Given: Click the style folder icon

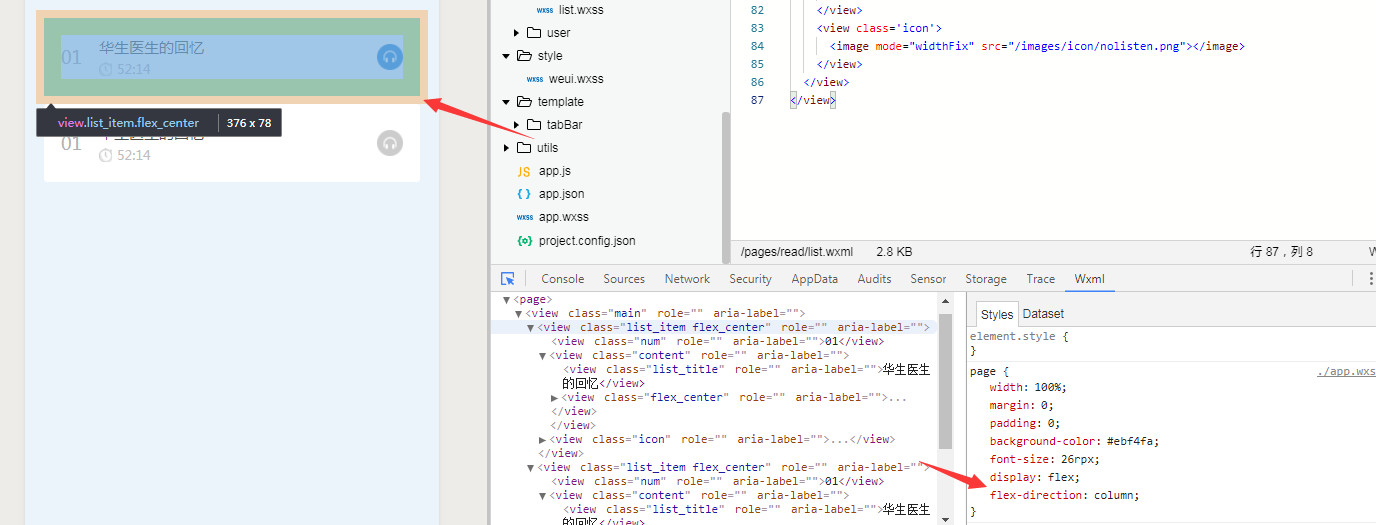Looking at the screenshot, I should click(524, 56).
